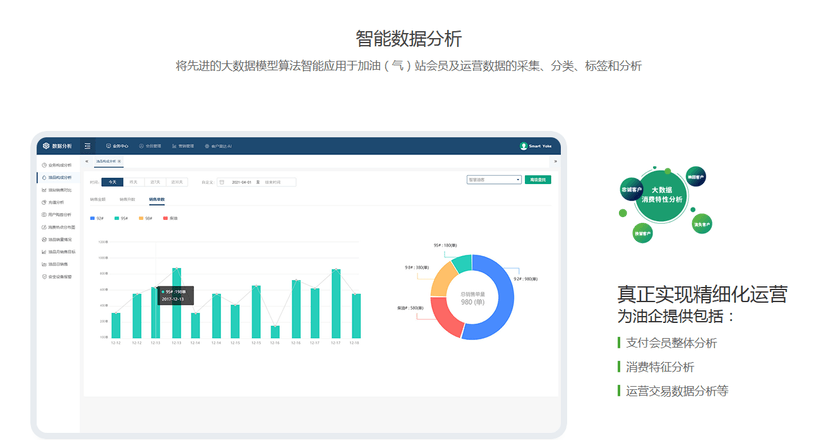Click the list item 运营交易数据分析等
This screenshot has height=440, width=828.
(677, 391)
